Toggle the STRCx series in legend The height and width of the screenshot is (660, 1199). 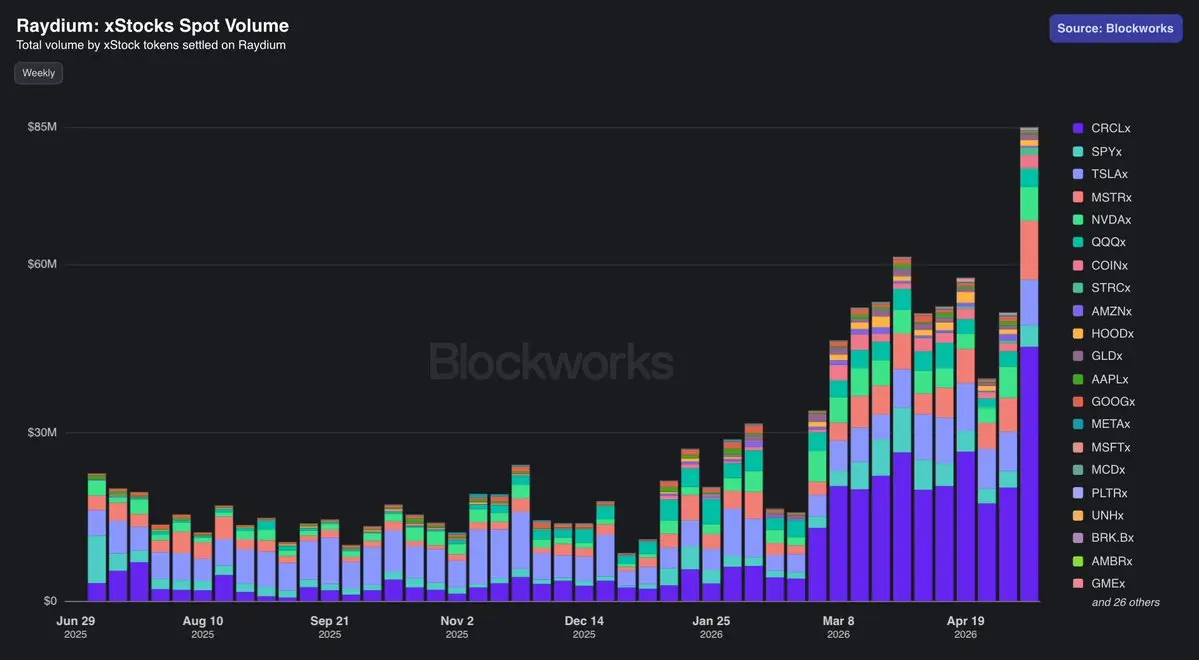[1102, 288]
